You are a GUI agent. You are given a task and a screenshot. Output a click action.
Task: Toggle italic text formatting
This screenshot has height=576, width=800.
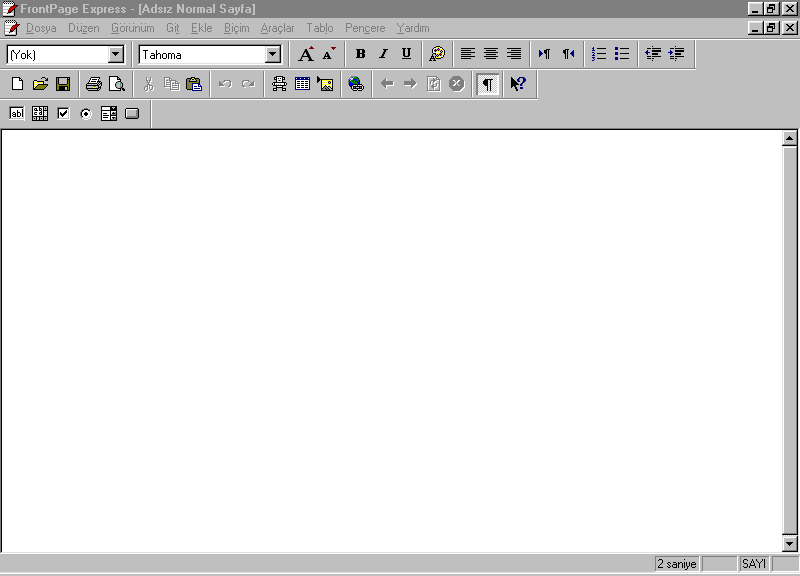[383, 54]
